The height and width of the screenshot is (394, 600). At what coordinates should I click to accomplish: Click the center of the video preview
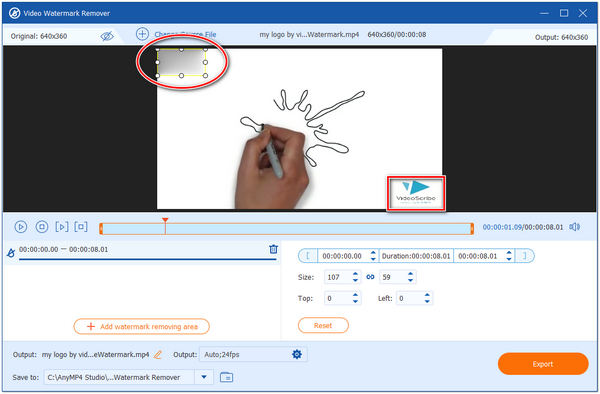(x=299, y=129)
